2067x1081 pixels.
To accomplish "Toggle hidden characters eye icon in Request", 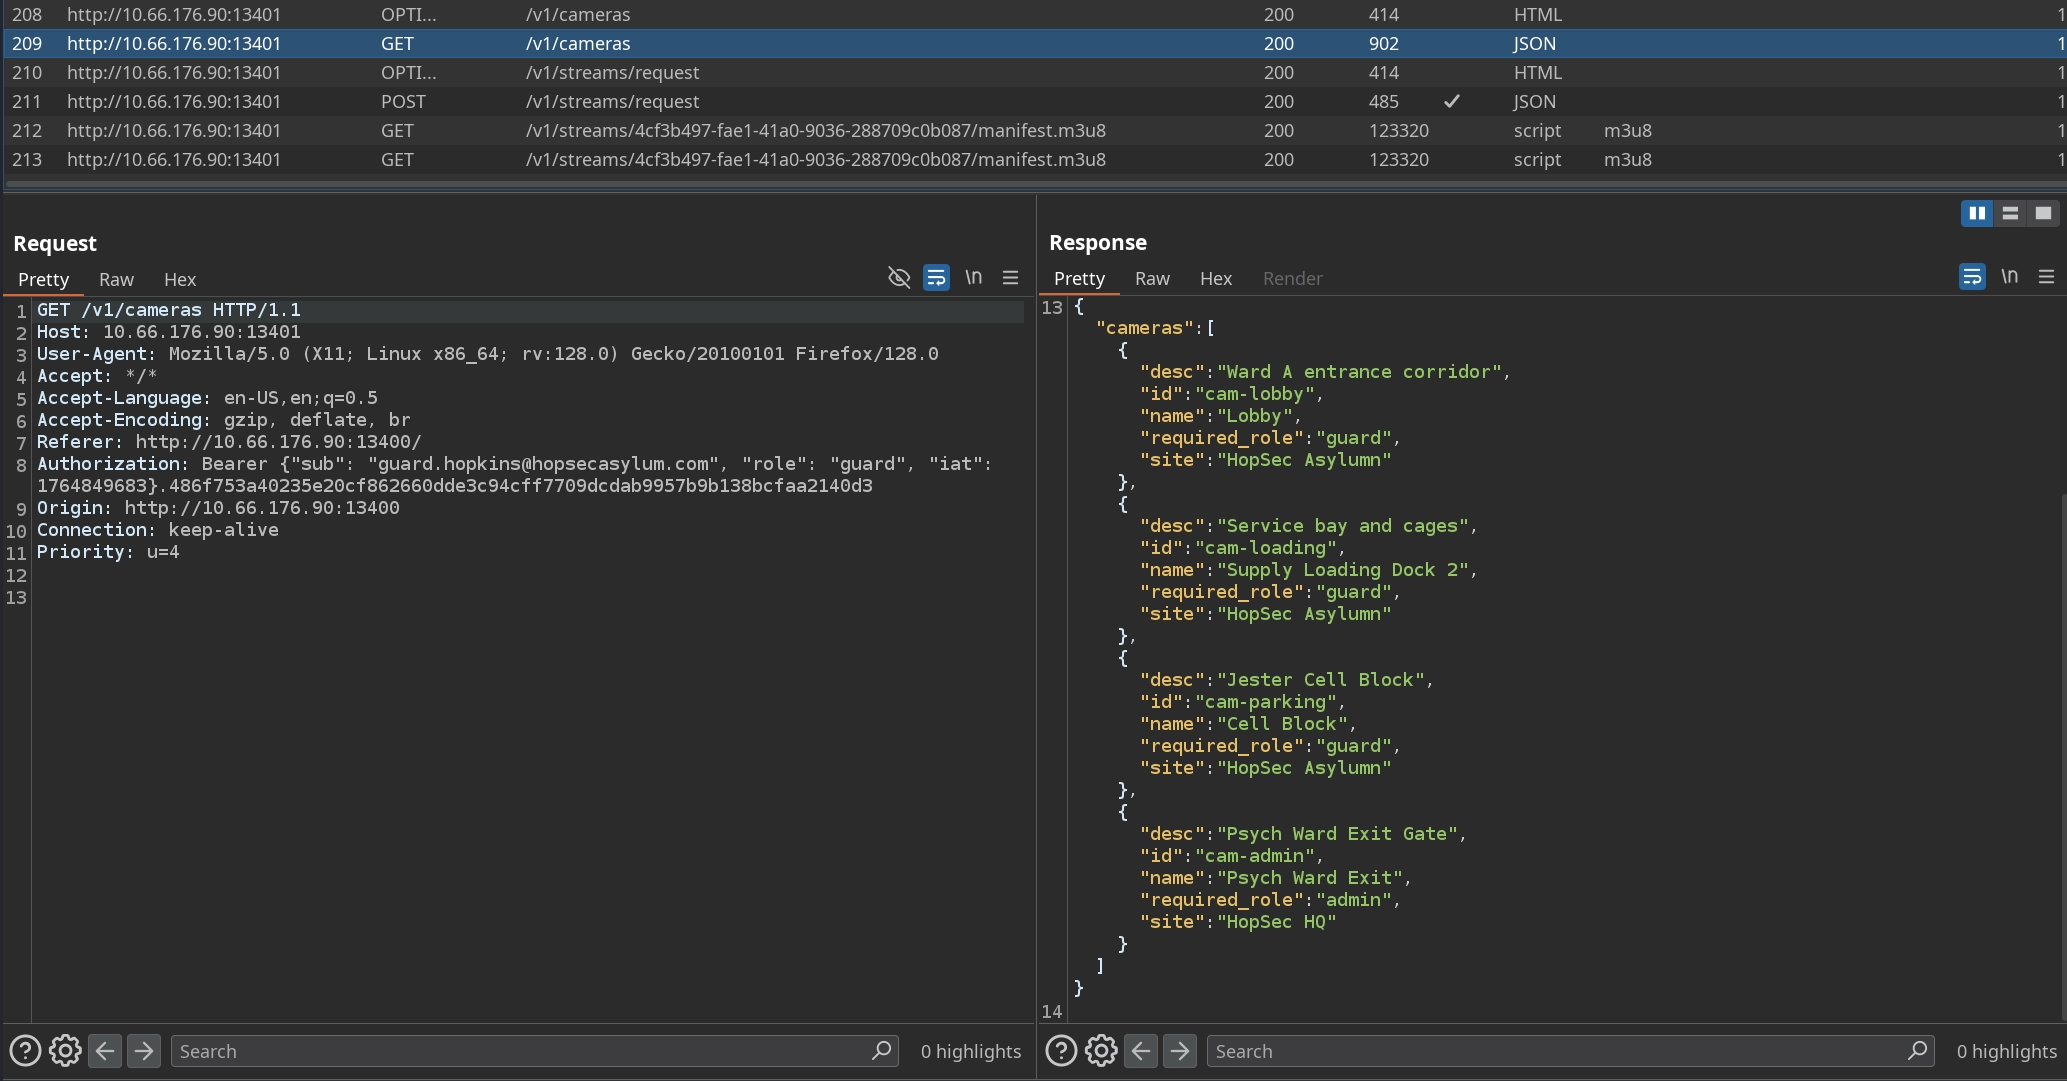I will tap(898, 278).
